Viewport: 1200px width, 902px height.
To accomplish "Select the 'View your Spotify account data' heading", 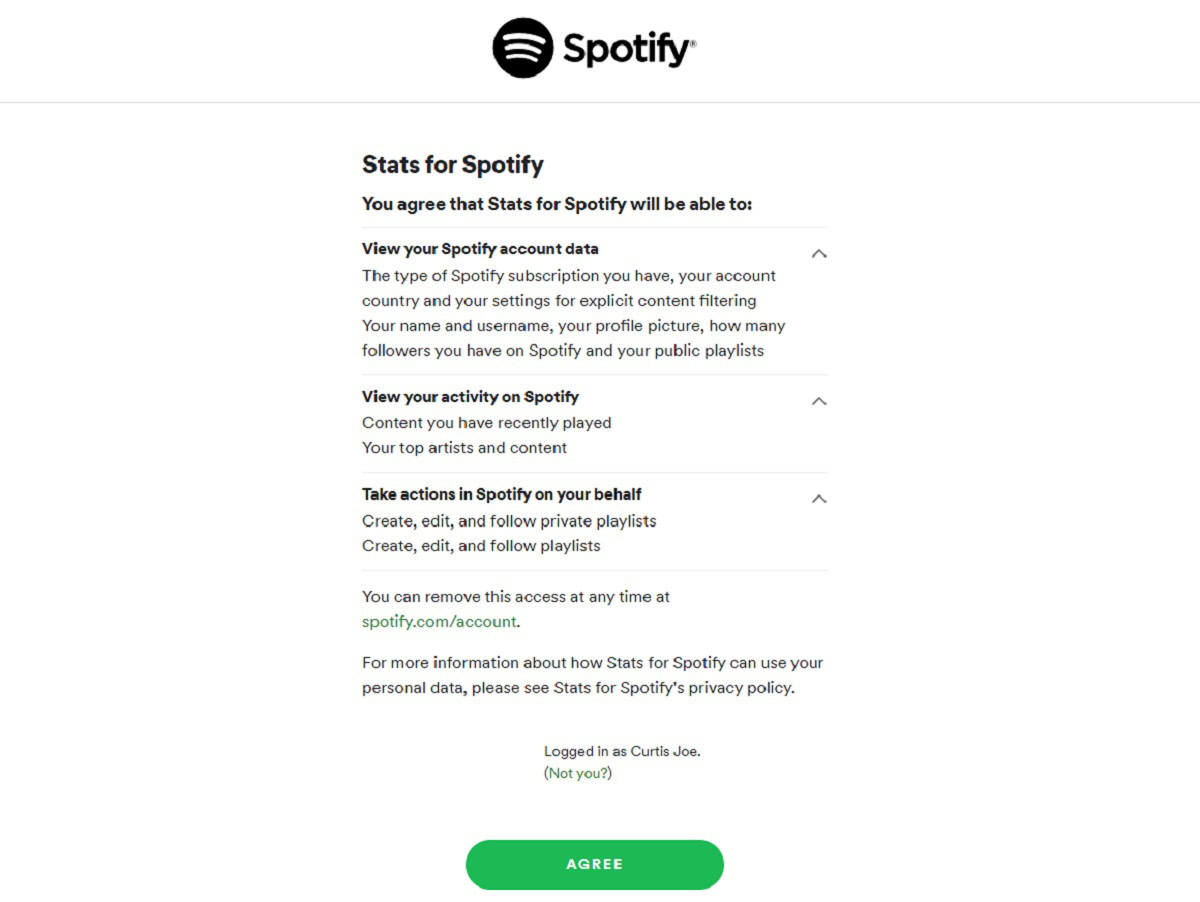I will tap(480, 249).
